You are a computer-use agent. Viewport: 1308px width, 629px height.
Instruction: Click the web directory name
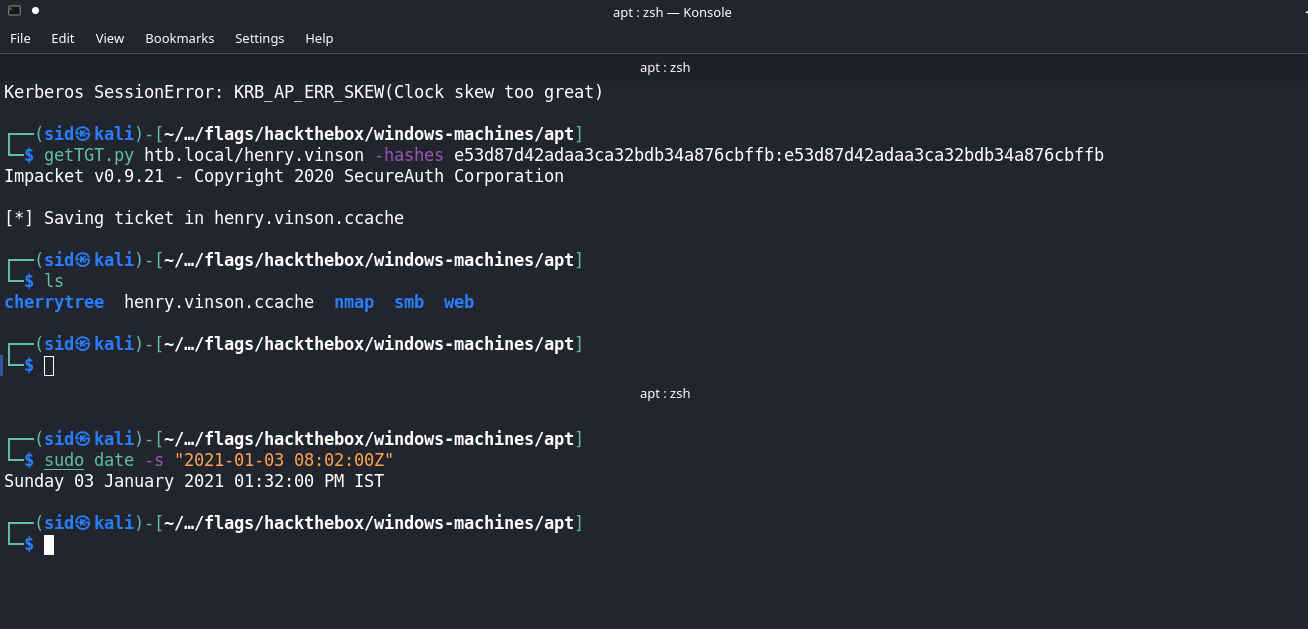click(x=459, y=302)
